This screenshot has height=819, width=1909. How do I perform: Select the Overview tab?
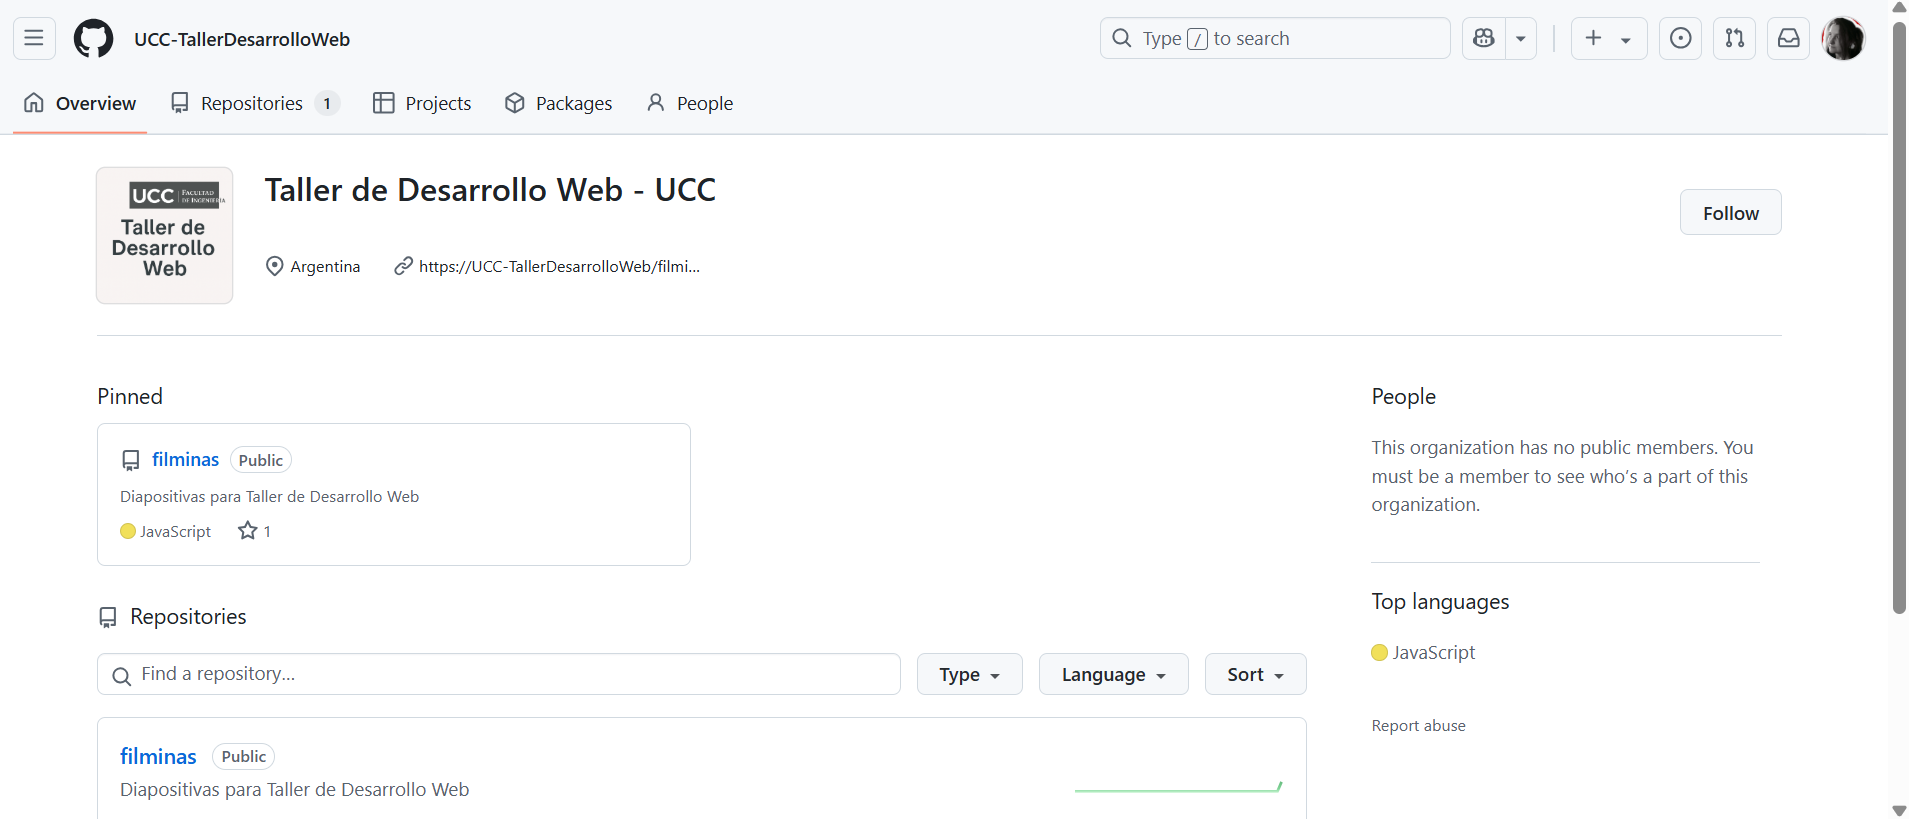click(x=80, y=103)
